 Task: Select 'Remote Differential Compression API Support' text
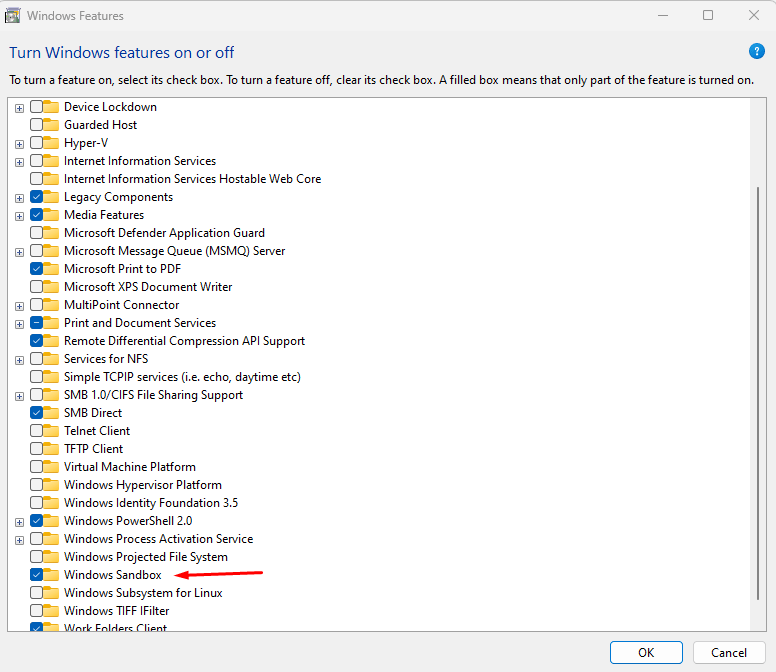pos(184,340)
